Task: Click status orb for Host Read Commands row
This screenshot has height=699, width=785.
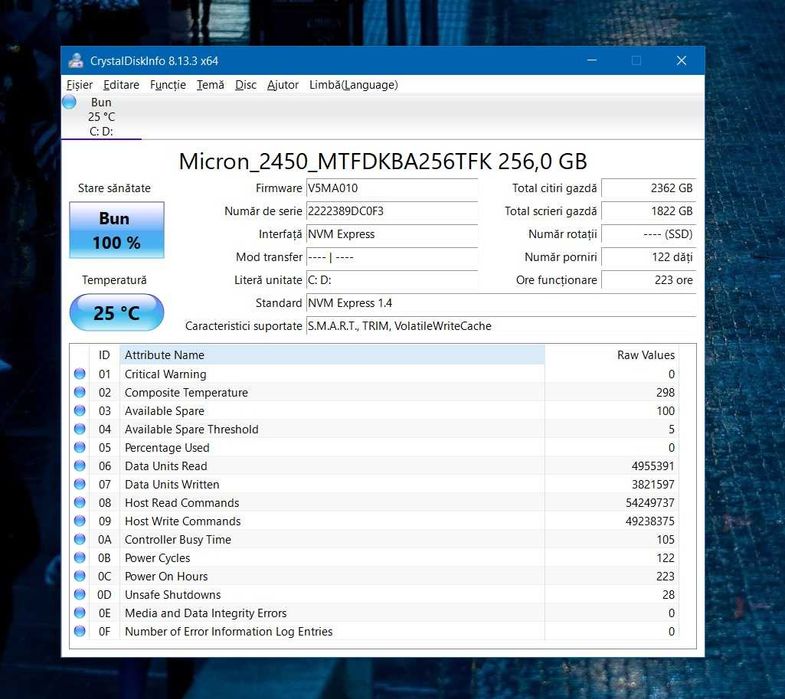Action: tap(80, 502)
